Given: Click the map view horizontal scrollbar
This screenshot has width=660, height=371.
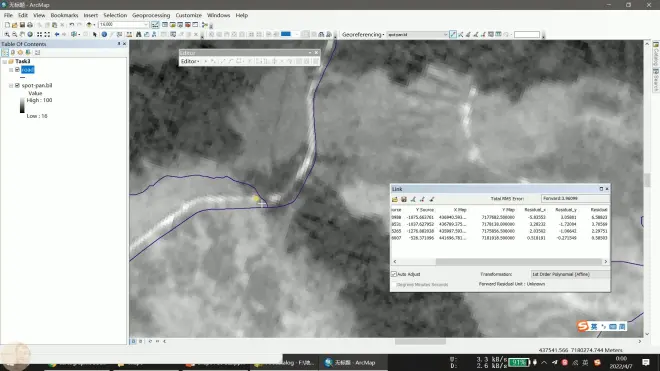Looking at the screenshot, I should point(420,342).
